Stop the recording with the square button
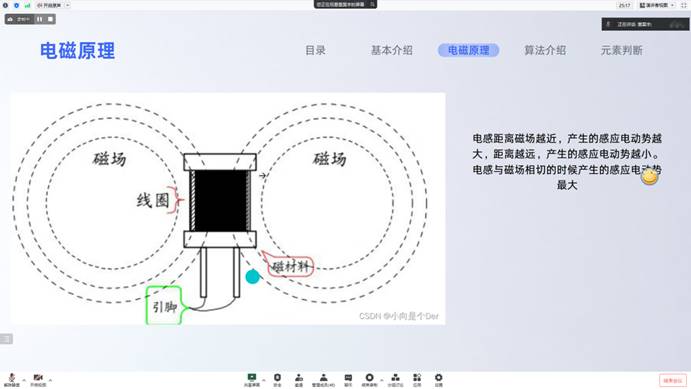Screen dimensions: 691x389 point(50,19)
